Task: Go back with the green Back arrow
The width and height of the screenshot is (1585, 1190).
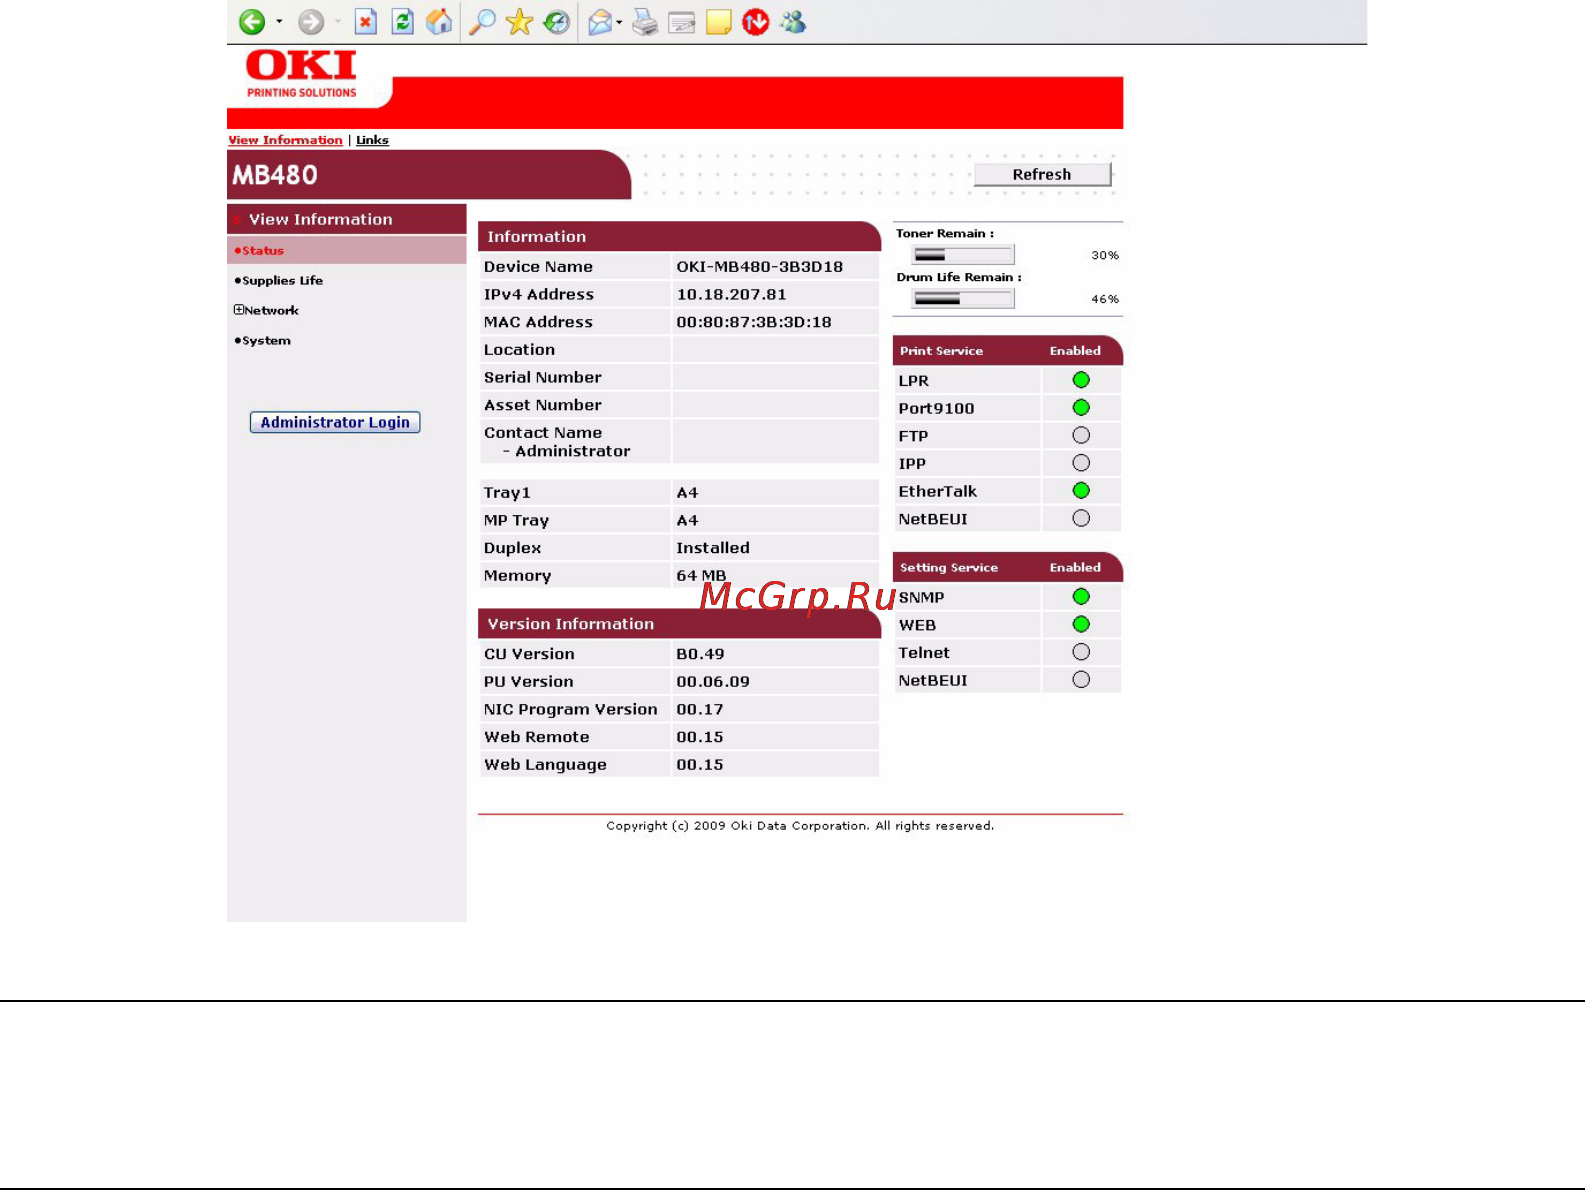Action: pos(252,22)
